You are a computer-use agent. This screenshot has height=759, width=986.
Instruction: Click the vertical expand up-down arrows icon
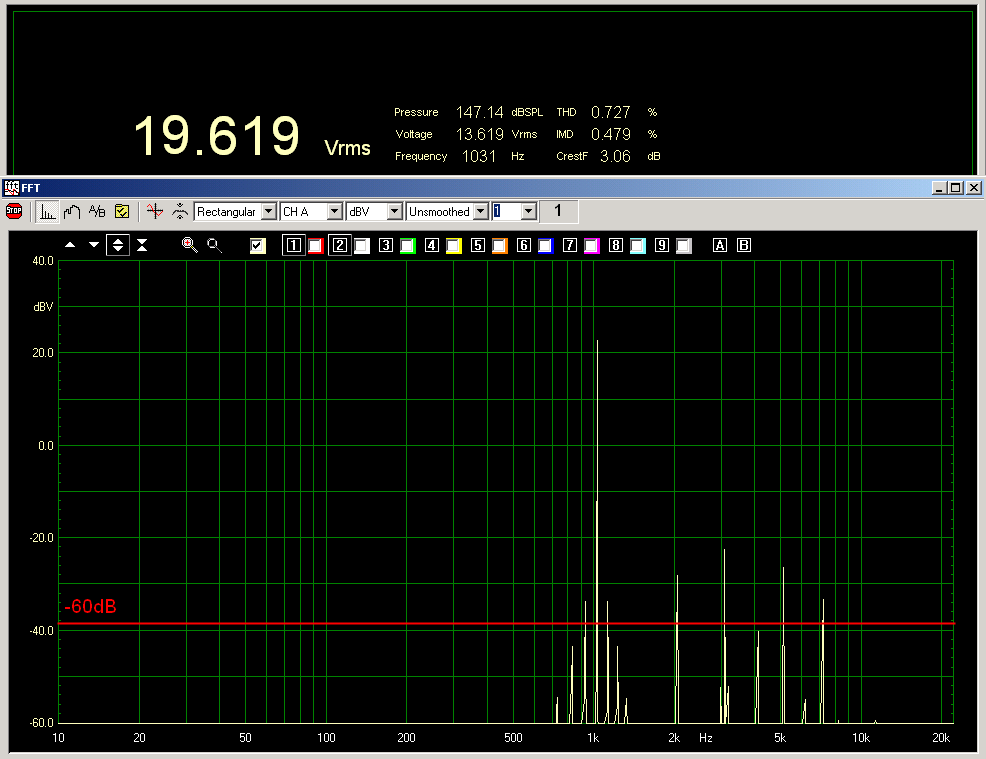coord(118,245)
